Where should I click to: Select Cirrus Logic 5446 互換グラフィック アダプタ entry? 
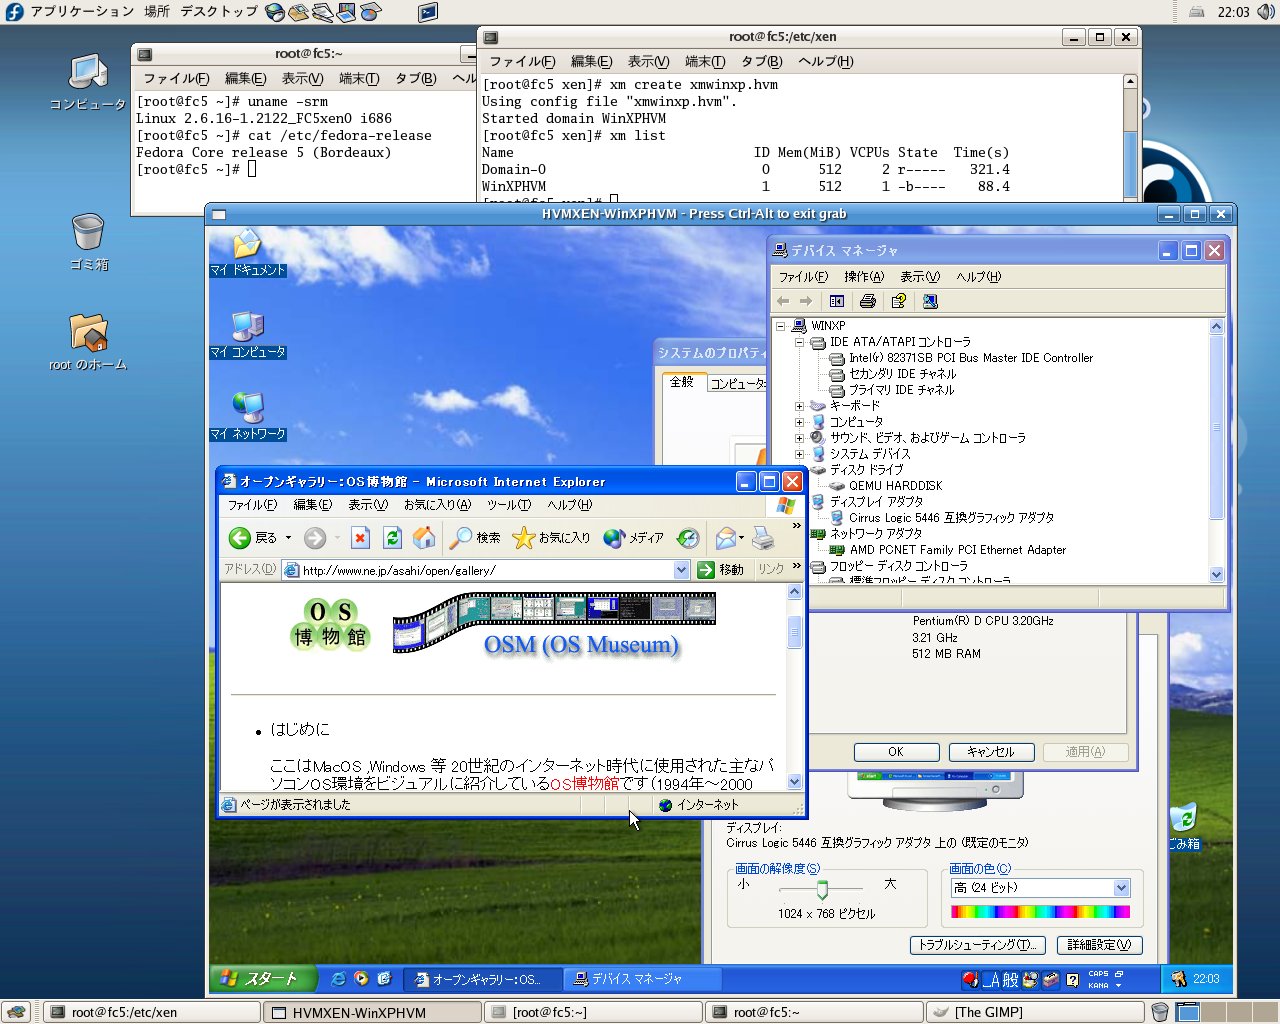(951, 518)
